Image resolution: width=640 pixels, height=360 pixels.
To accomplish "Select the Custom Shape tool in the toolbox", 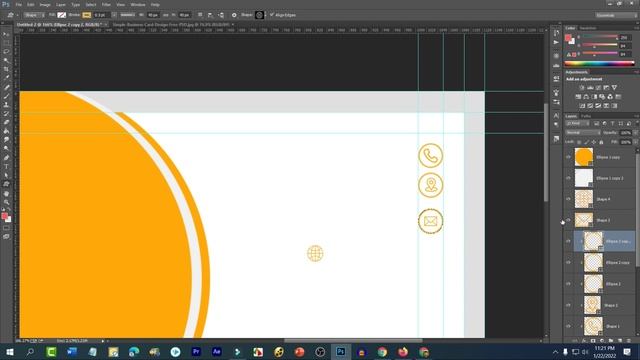I will tap(6, 184).
